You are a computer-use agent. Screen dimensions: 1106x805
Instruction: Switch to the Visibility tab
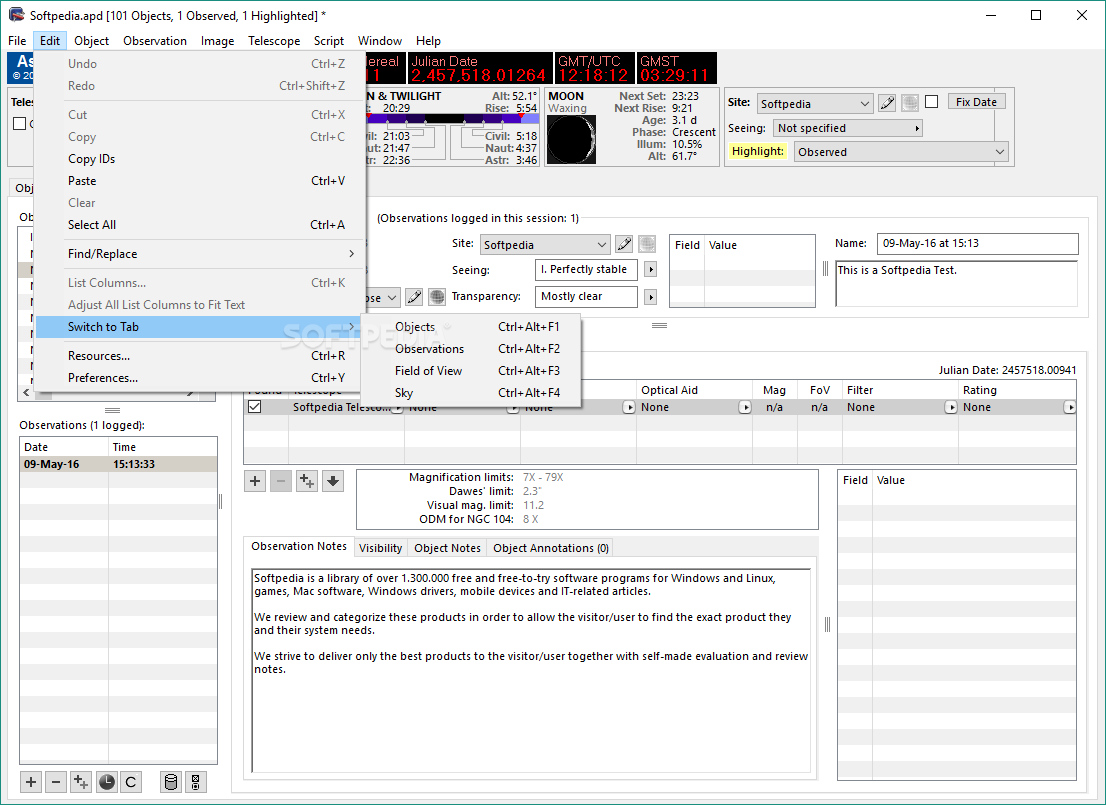tap(380, 548)
